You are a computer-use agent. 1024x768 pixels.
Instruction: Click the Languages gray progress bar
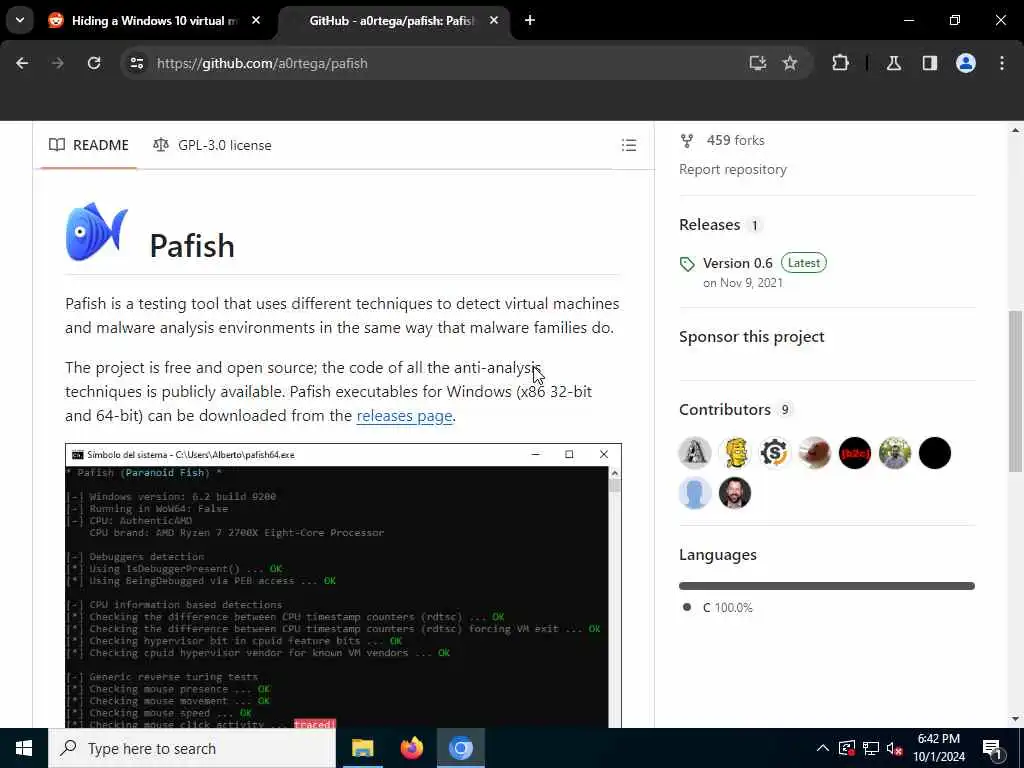827,586
